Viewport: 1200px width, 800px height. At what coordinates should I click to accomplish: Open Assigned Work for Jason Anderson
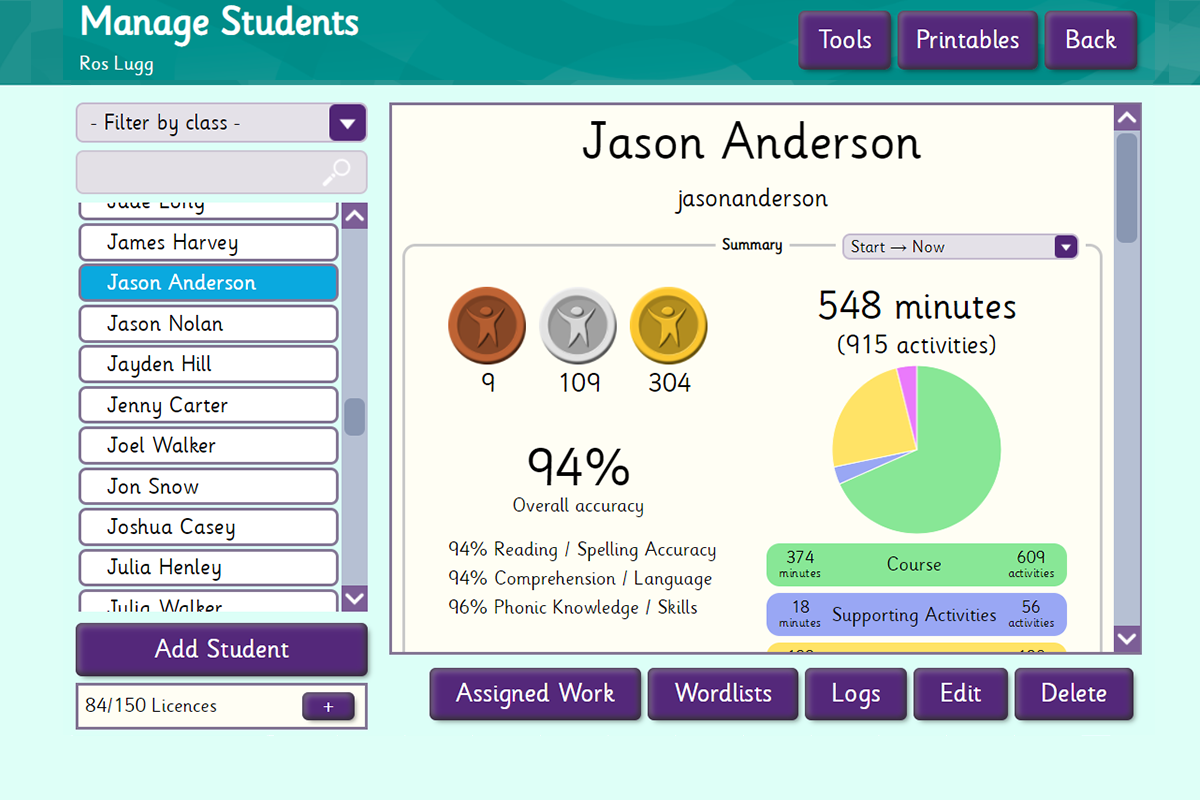click(535, 694)
